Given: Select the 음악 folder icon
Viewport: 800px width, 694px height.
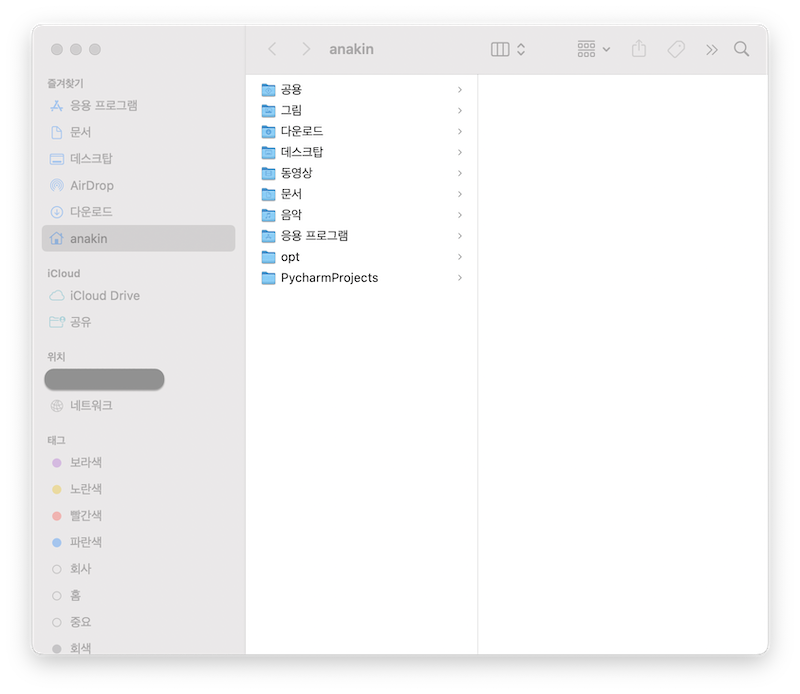Looking at the screenshot, I should (268, 215).
